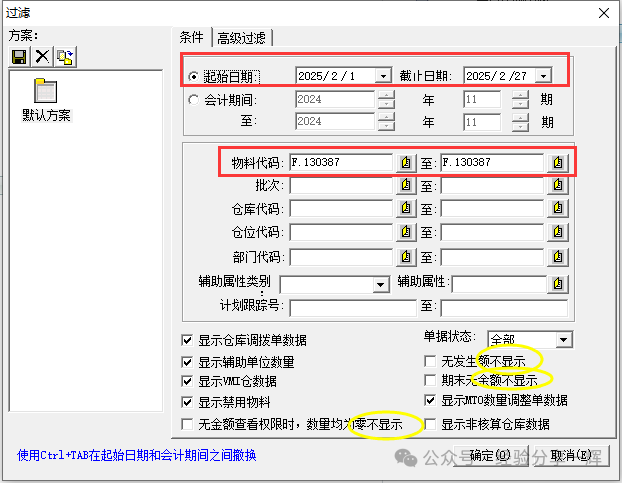Expand the 辅助属性类别 dropdown
The width and height of the screenshot is (622, 483).
[x=380, y=284]
